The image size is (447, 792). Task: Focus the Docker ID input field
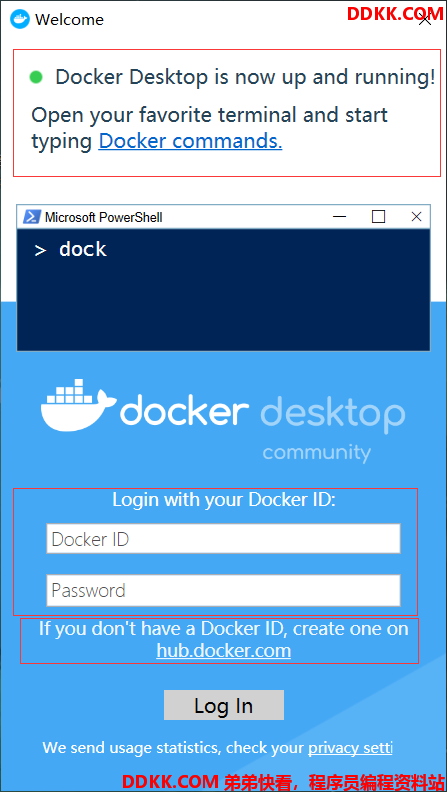[x=223, y=538]
